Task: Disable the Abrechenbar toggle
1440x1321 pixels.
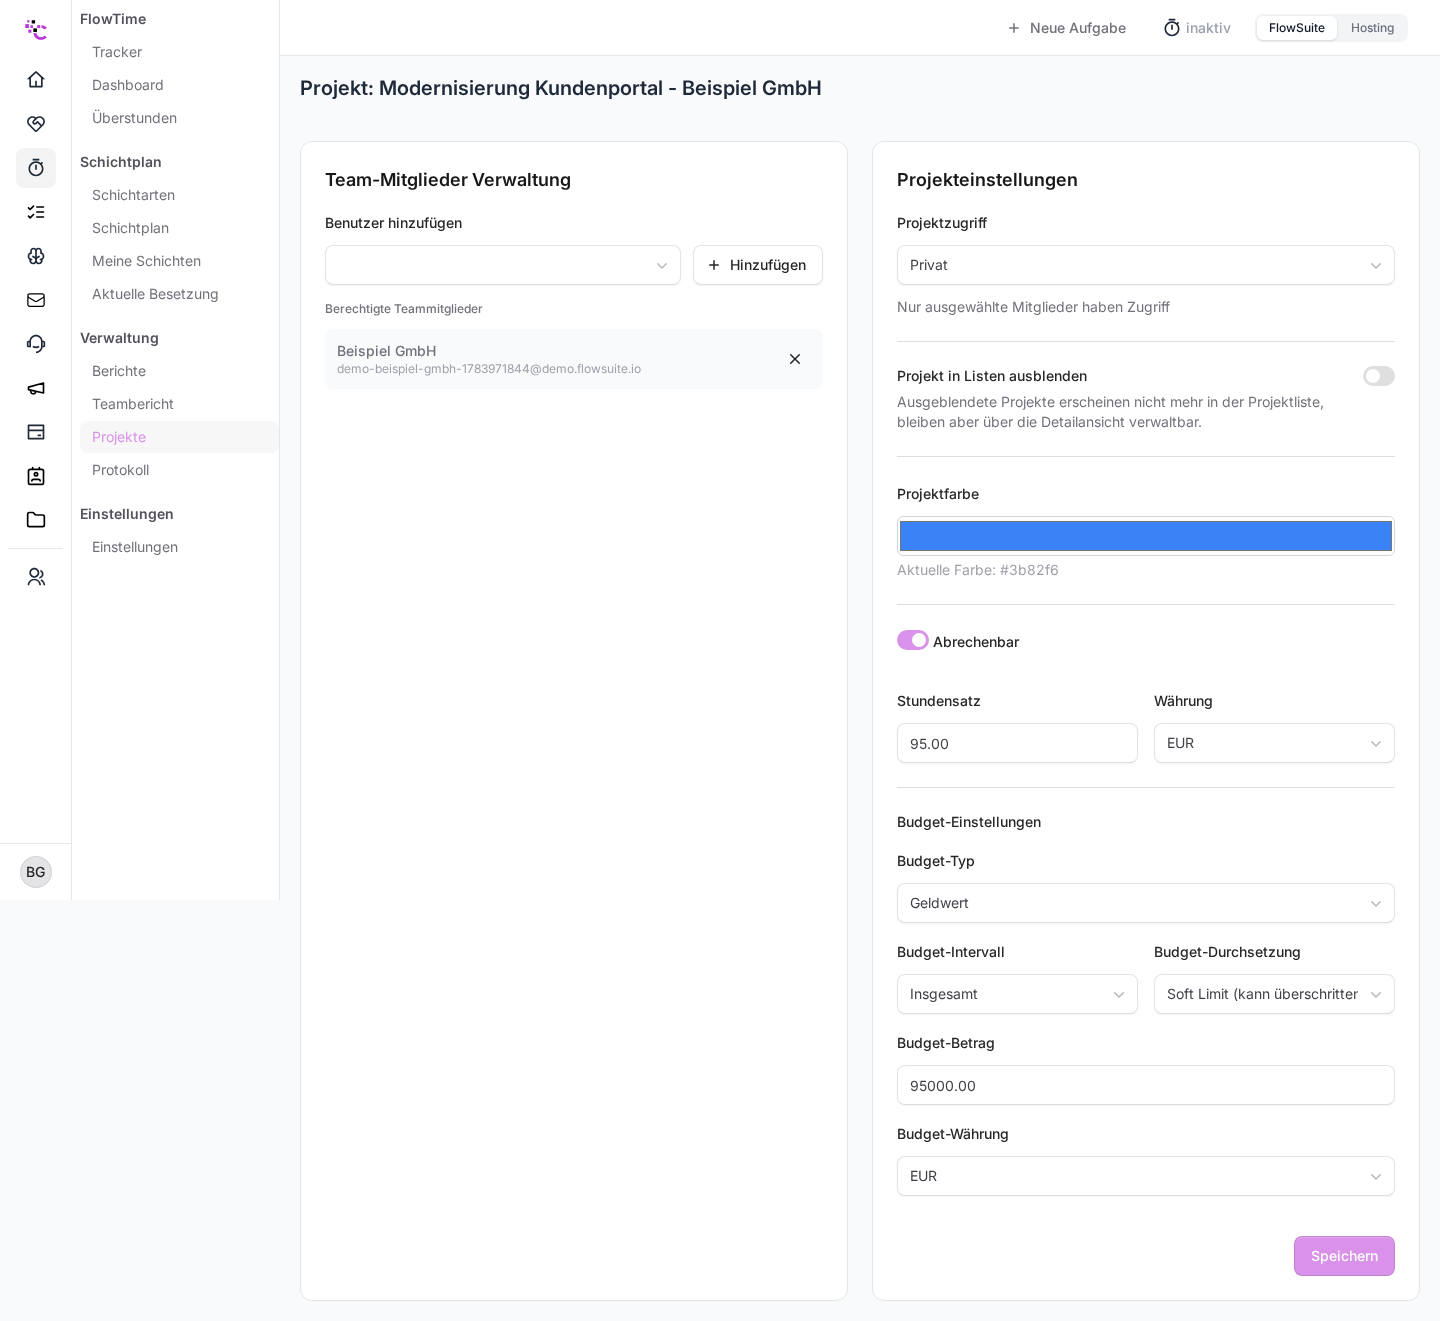Action: [913, 640]
